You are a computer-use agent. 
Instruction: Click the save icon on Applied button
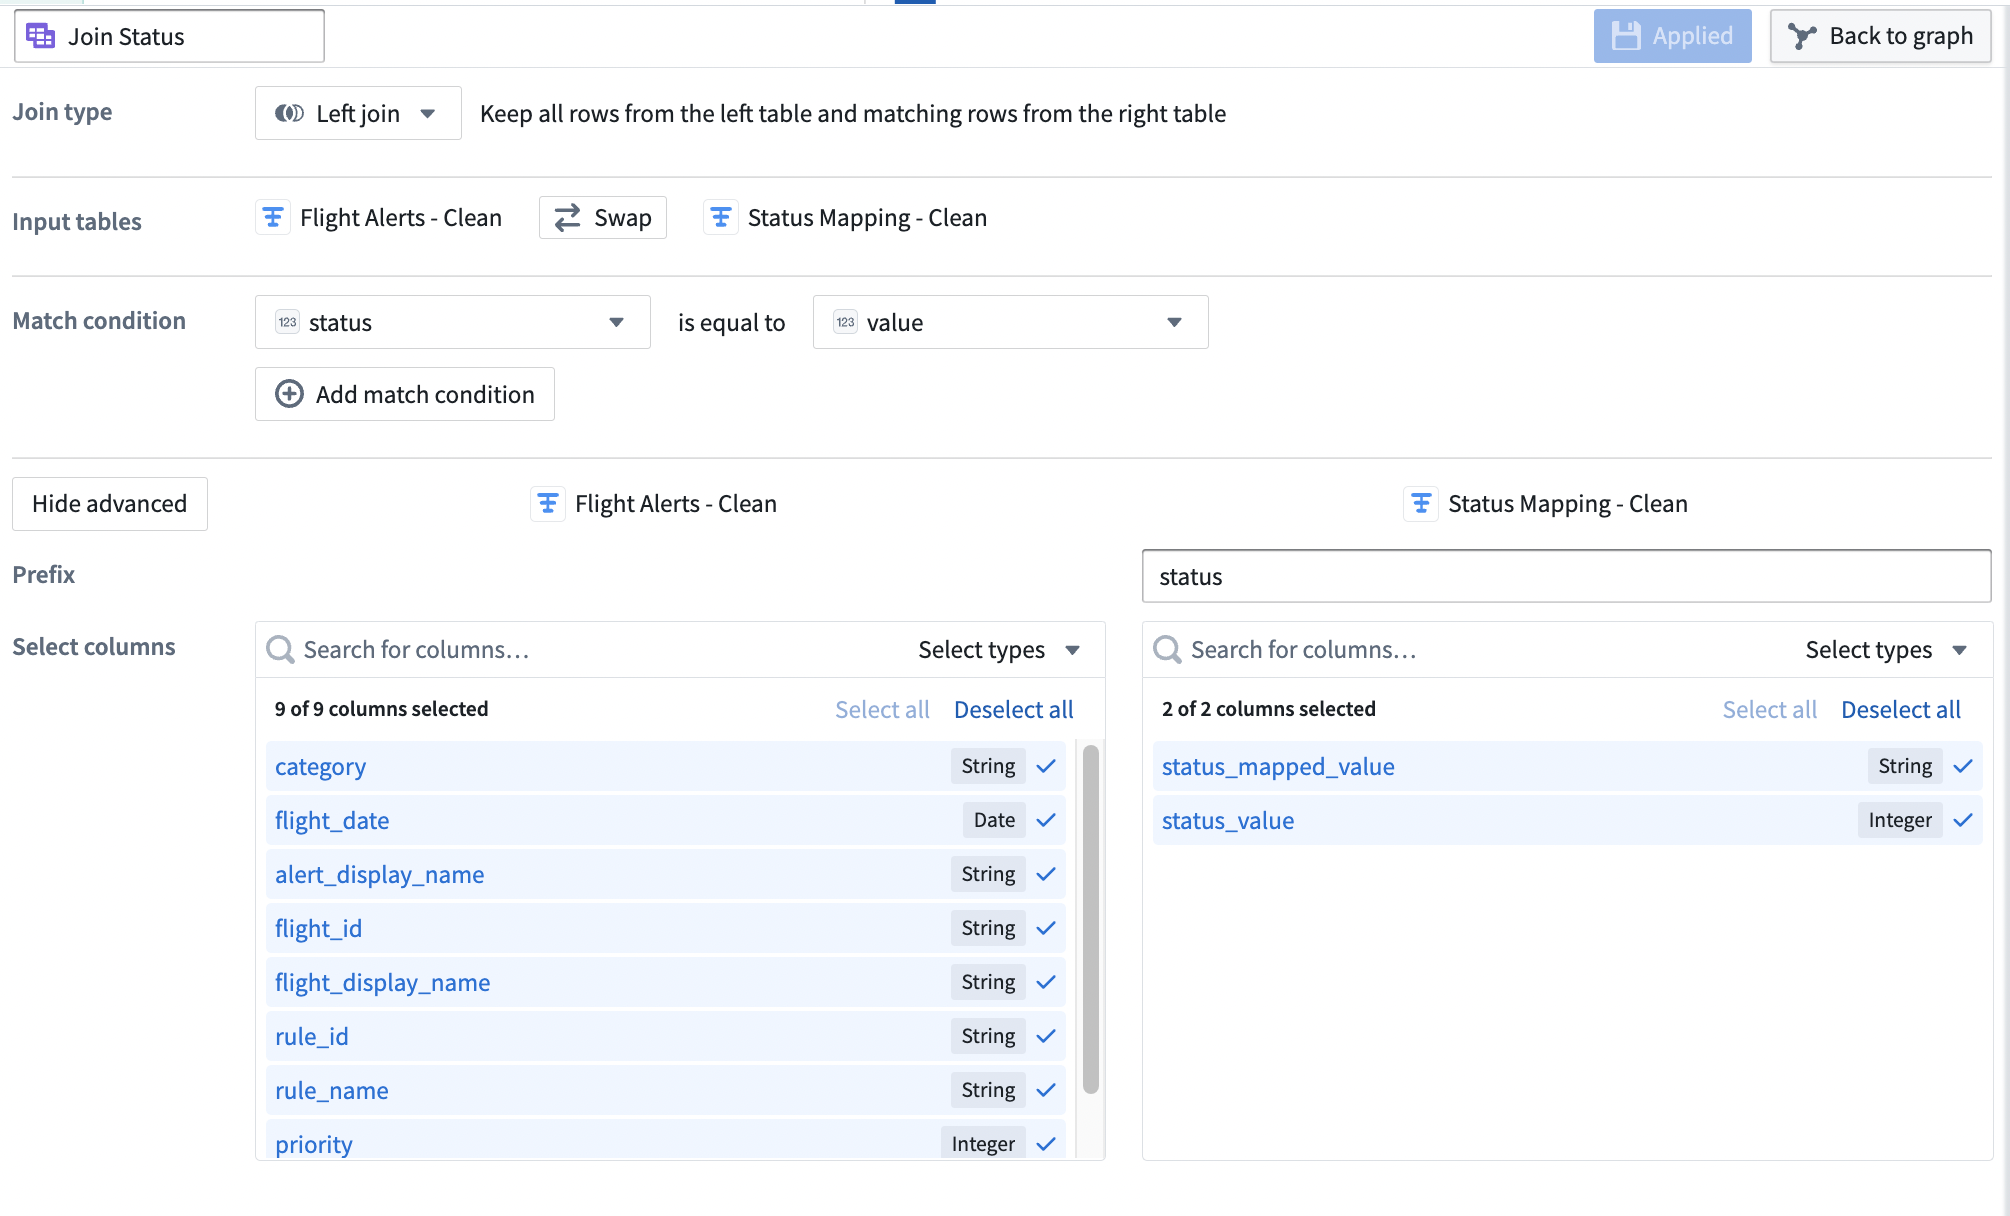(1626, 36)
